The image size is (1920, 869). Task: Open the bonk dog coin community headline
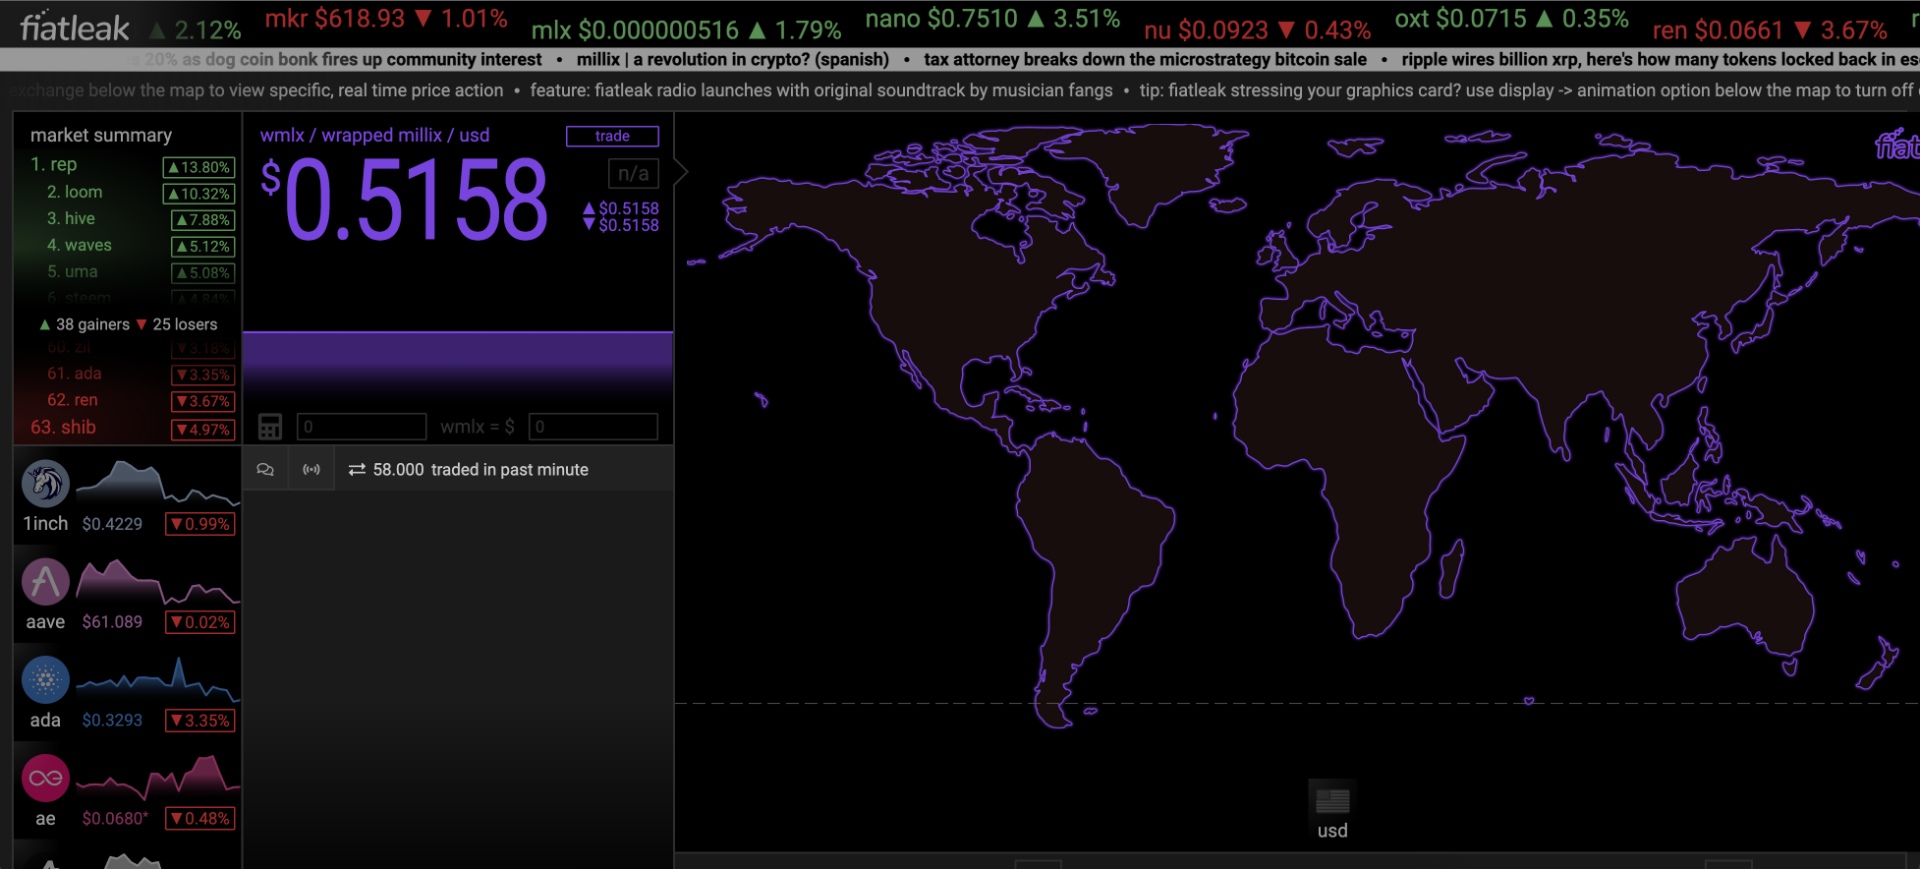335,59
